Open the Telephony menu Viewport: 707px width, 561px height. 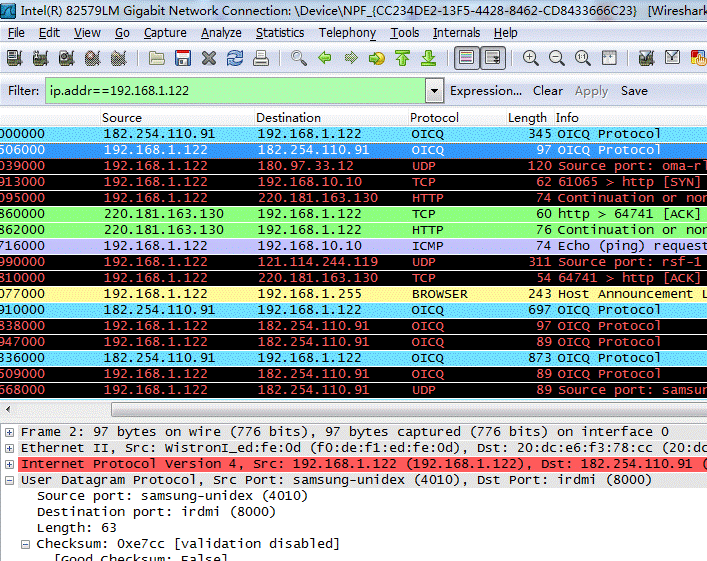tap(347, 33)
